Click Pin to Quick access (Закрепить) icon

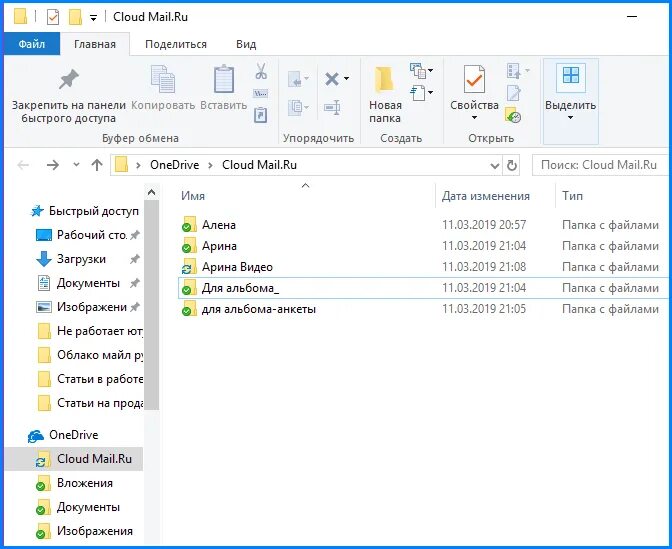[69, 80]
